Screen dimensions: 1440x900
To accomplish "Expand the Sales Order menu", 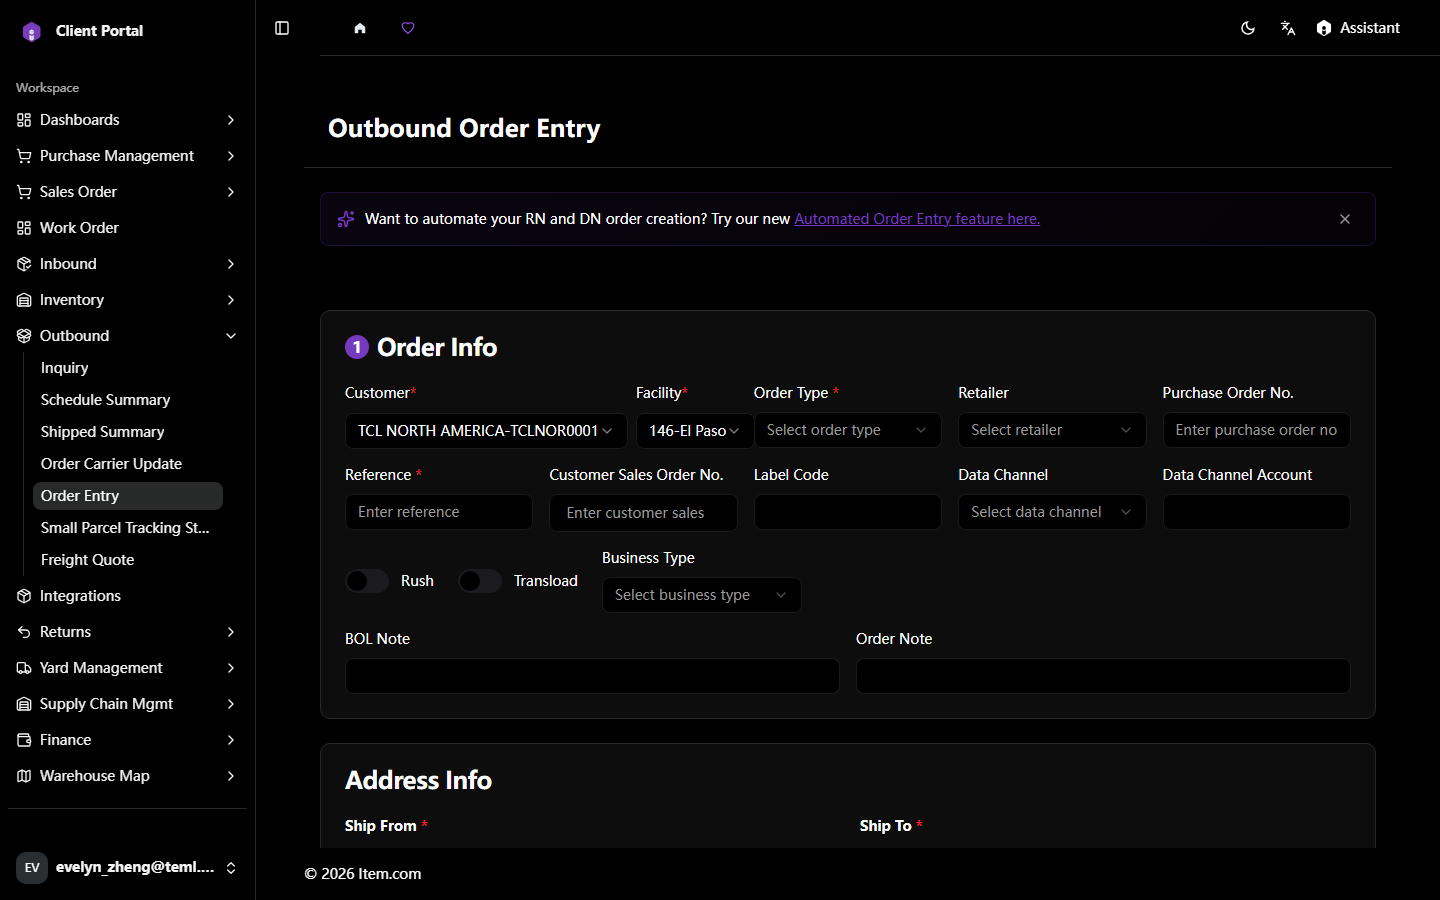I will [127, 192].
